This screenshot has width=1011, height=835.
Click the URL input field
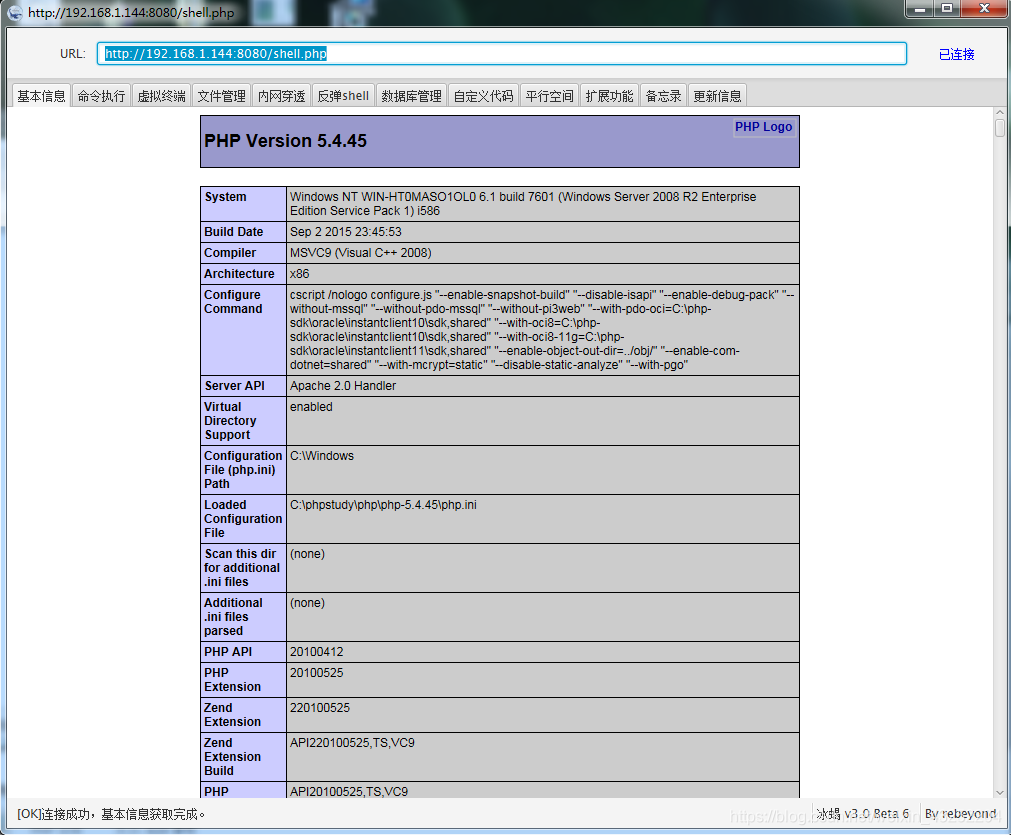click(x=502, y=54)
